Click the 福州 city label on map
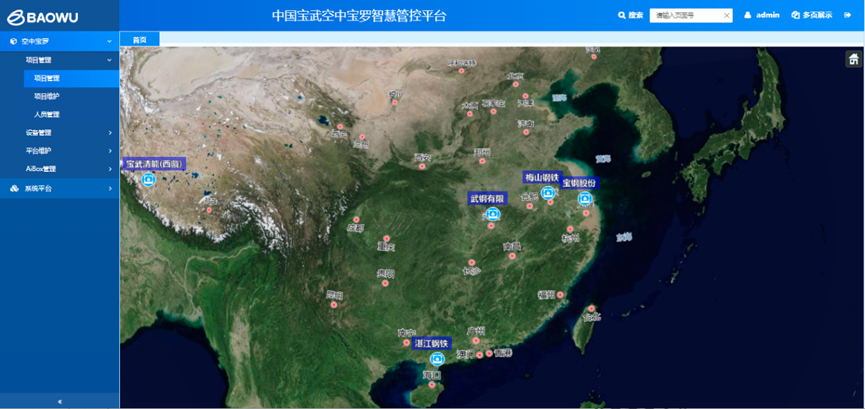The height and width of the screenshot is (409, 865). point(546,295)
